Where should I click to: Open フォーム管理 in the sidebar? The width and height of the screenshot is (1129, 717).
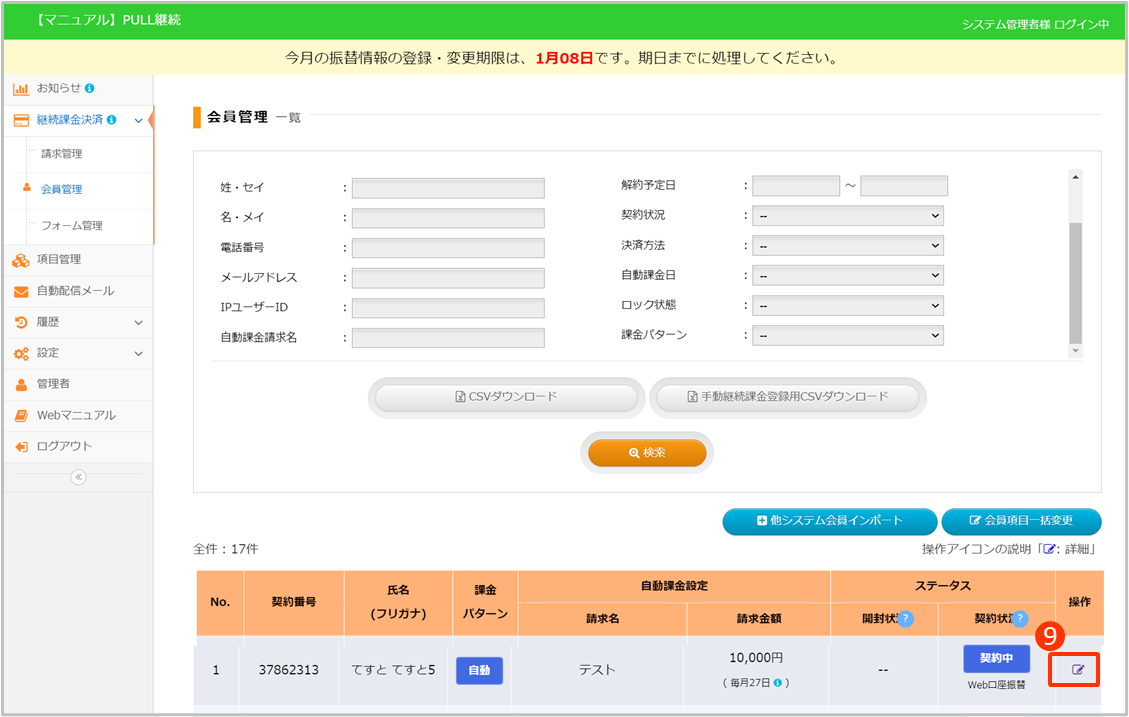[x=72, y=226]
